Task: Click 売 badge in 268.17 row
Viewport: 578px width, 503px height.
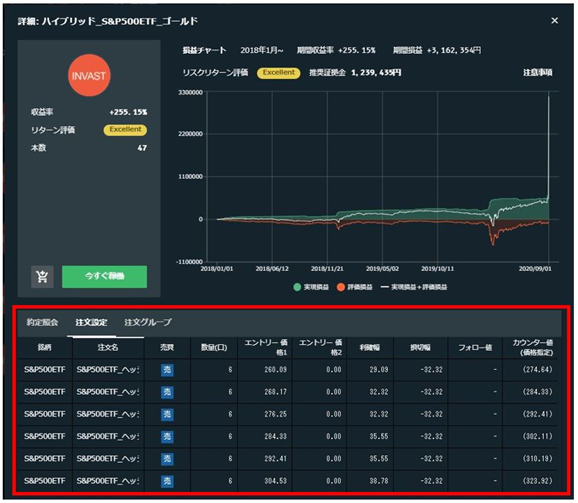Action: pyautogui.click(x=167, y=392)
